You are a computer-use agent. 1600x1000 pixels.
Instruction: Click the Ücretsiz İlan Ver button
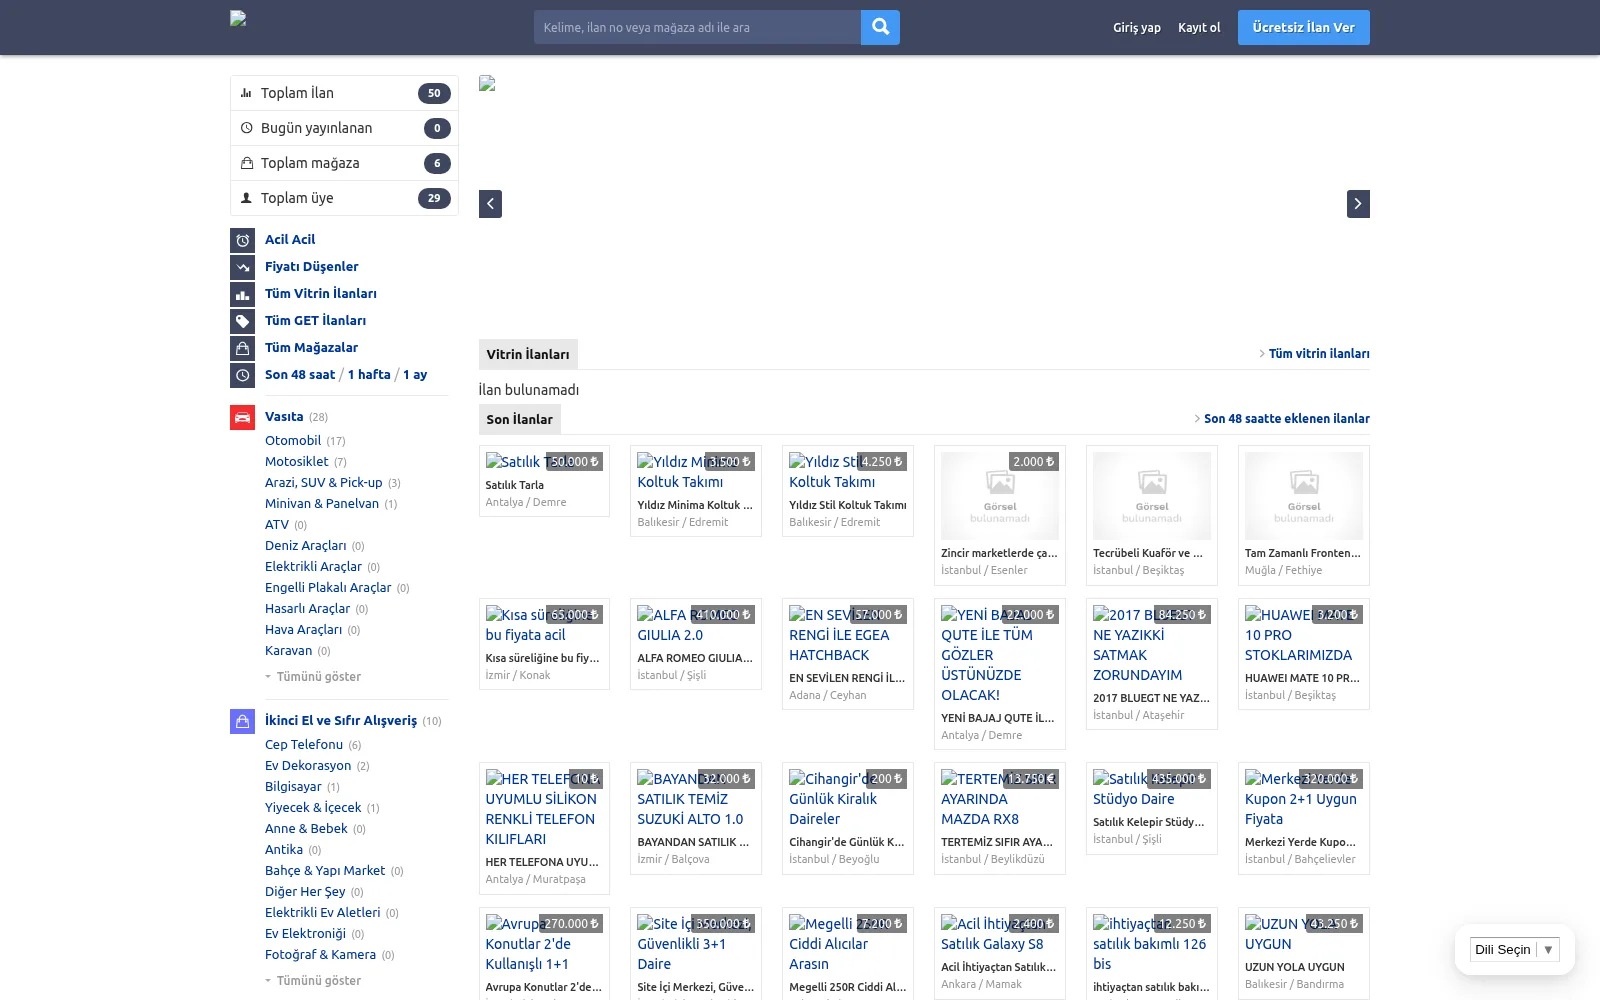click(1304, 27)
